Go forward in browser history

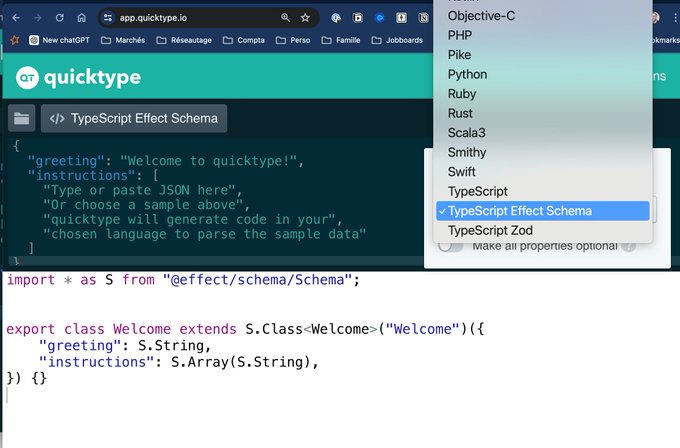(38, 18)
